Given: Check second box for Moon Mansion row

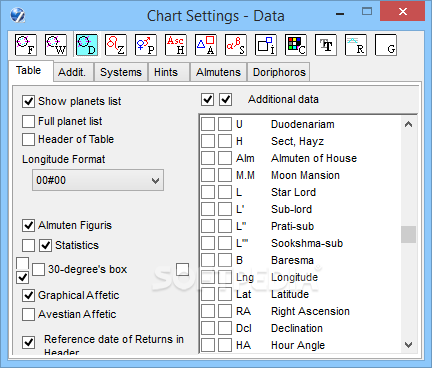Looking at the screenshot, I should pos(225,175).
